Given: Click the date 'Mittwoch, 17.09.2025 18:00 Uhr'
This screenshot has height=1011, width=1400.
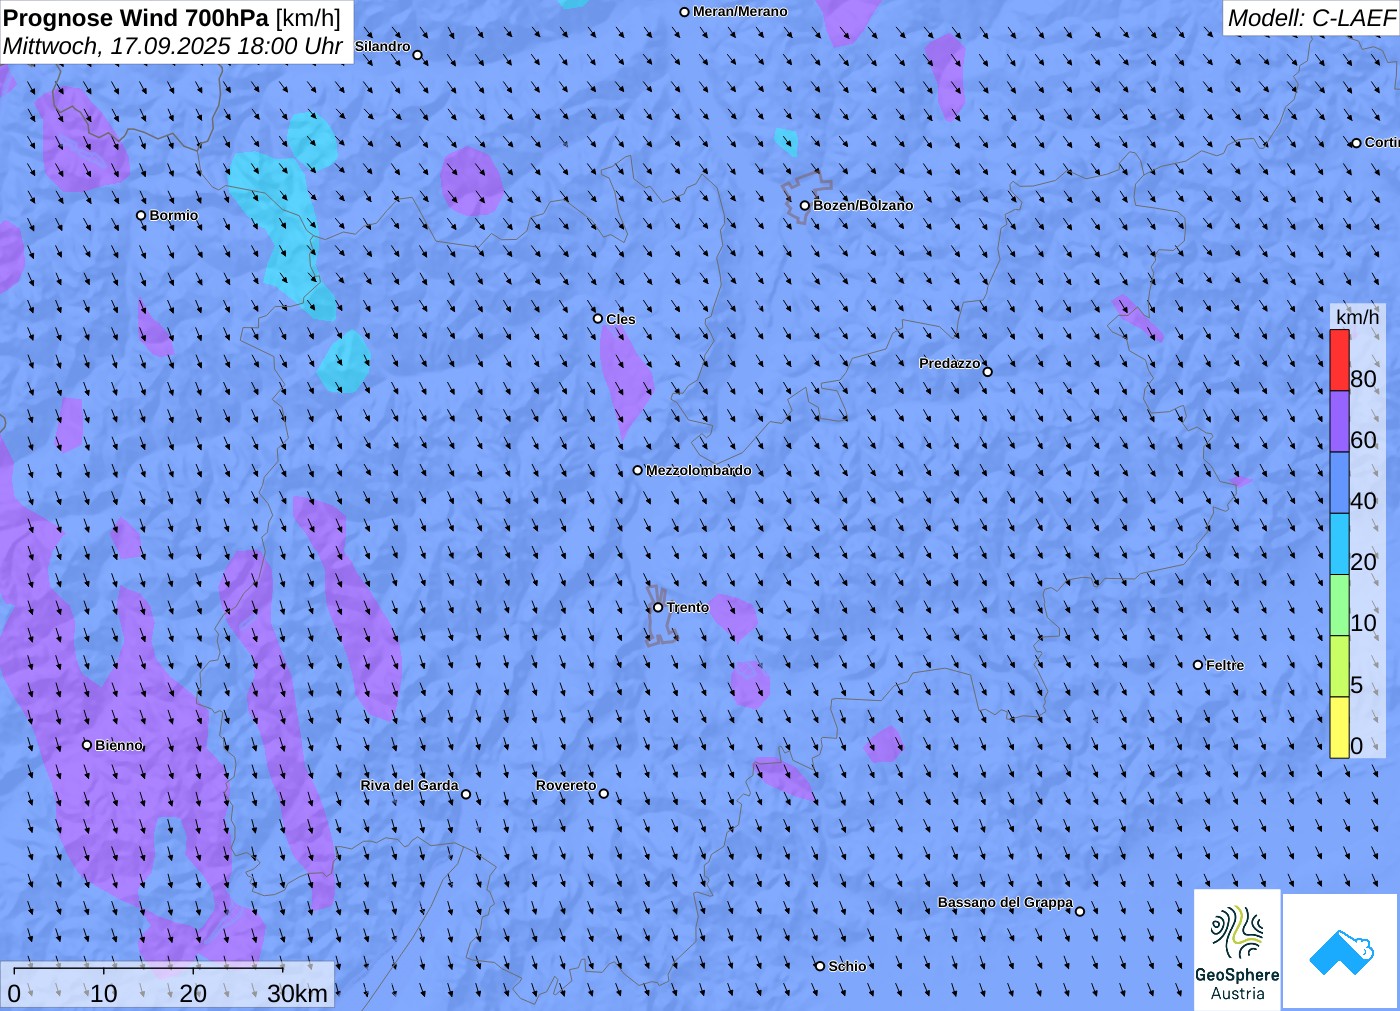Looking at the screenshot, I should point(173,46).
